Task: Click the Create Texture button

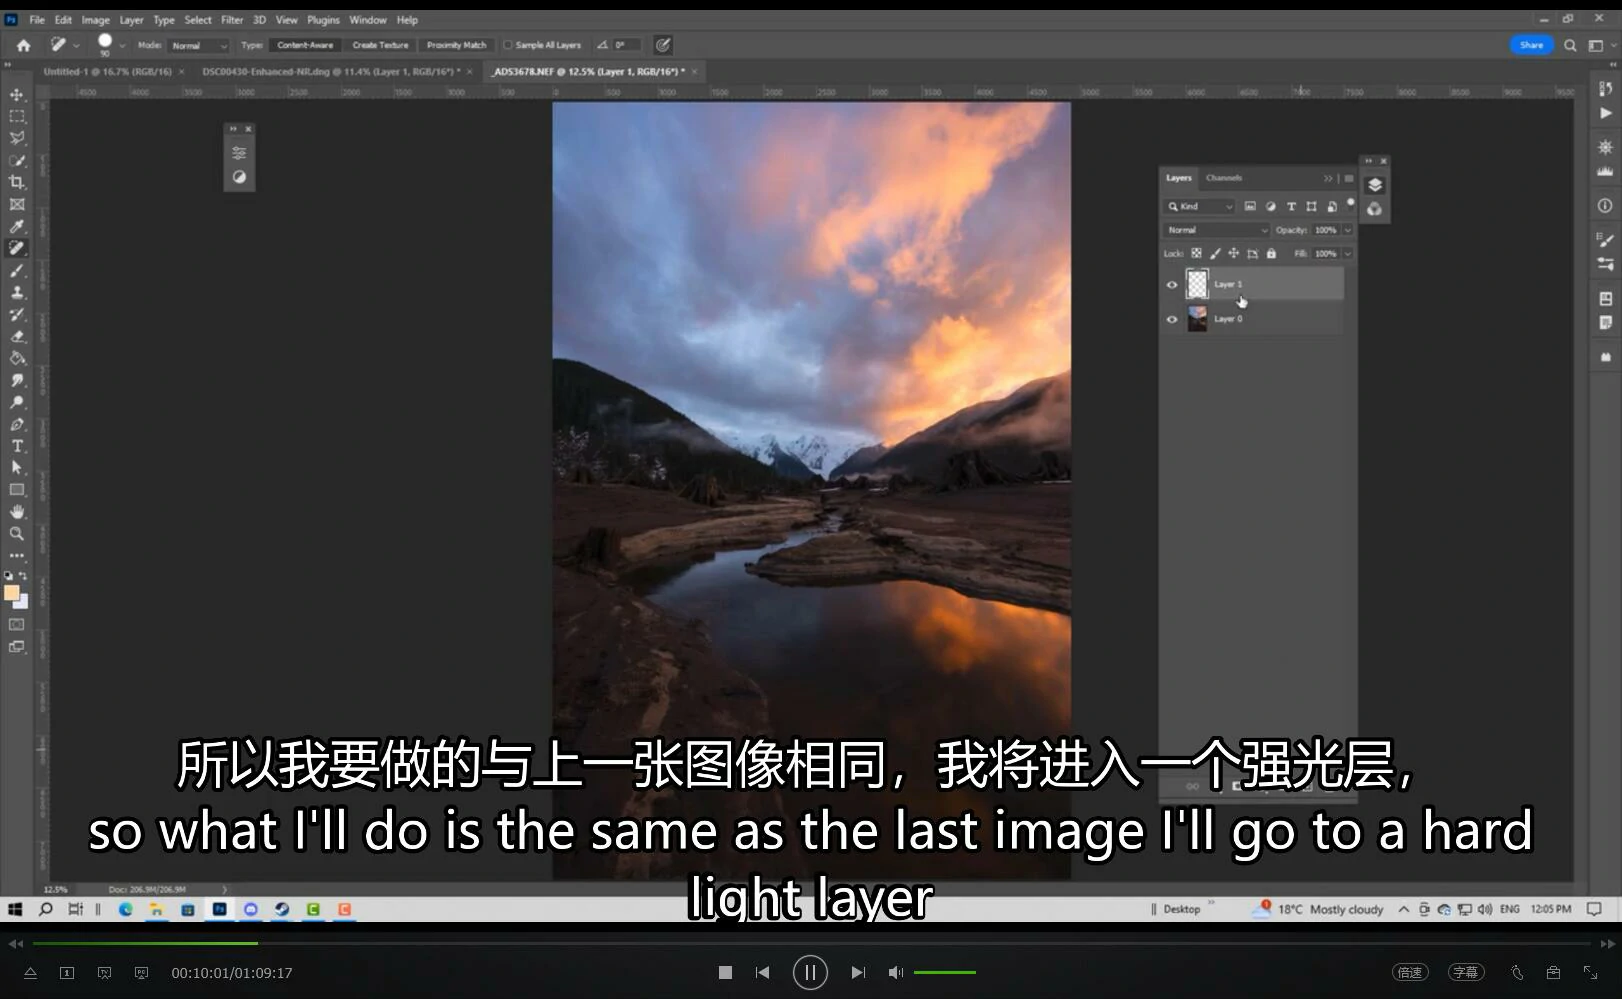Action: [x=380, y=45]
